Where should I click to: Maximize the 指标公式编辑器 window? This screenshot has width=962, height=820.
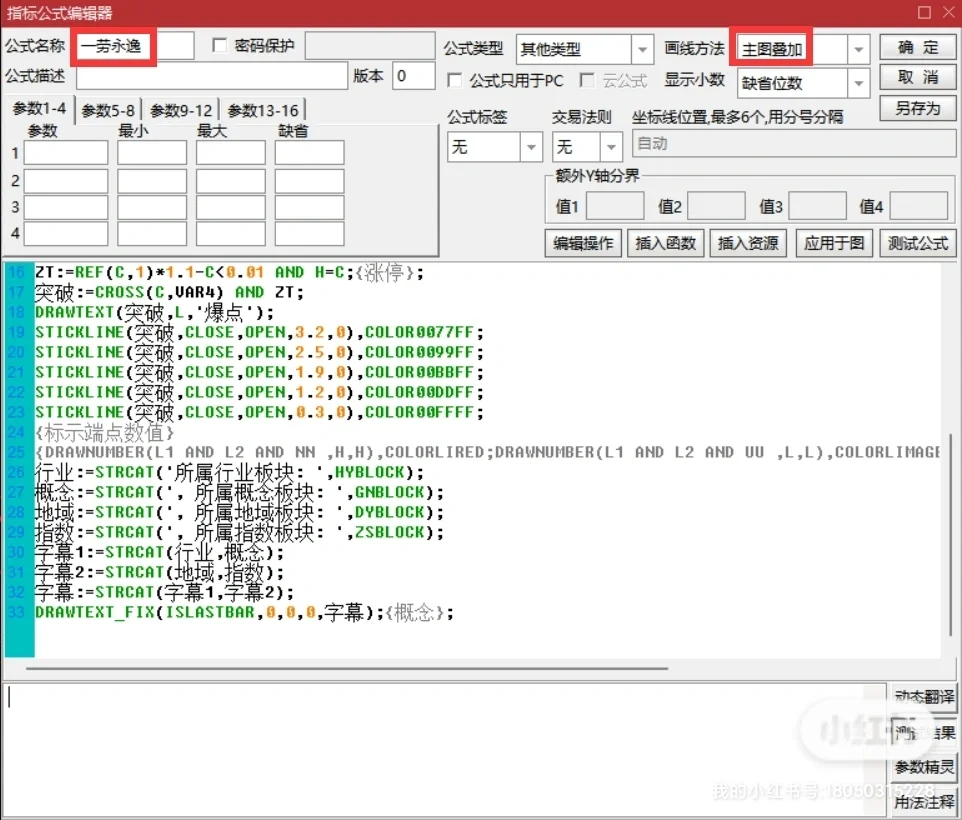[x=925, y=12]
